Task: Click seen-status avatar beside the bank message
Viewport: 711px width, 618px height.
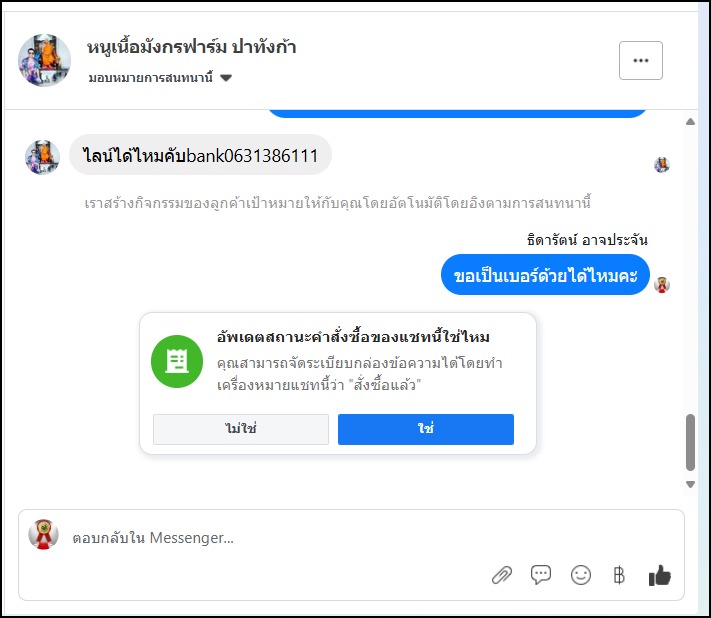Action: [x=662, y=165]
